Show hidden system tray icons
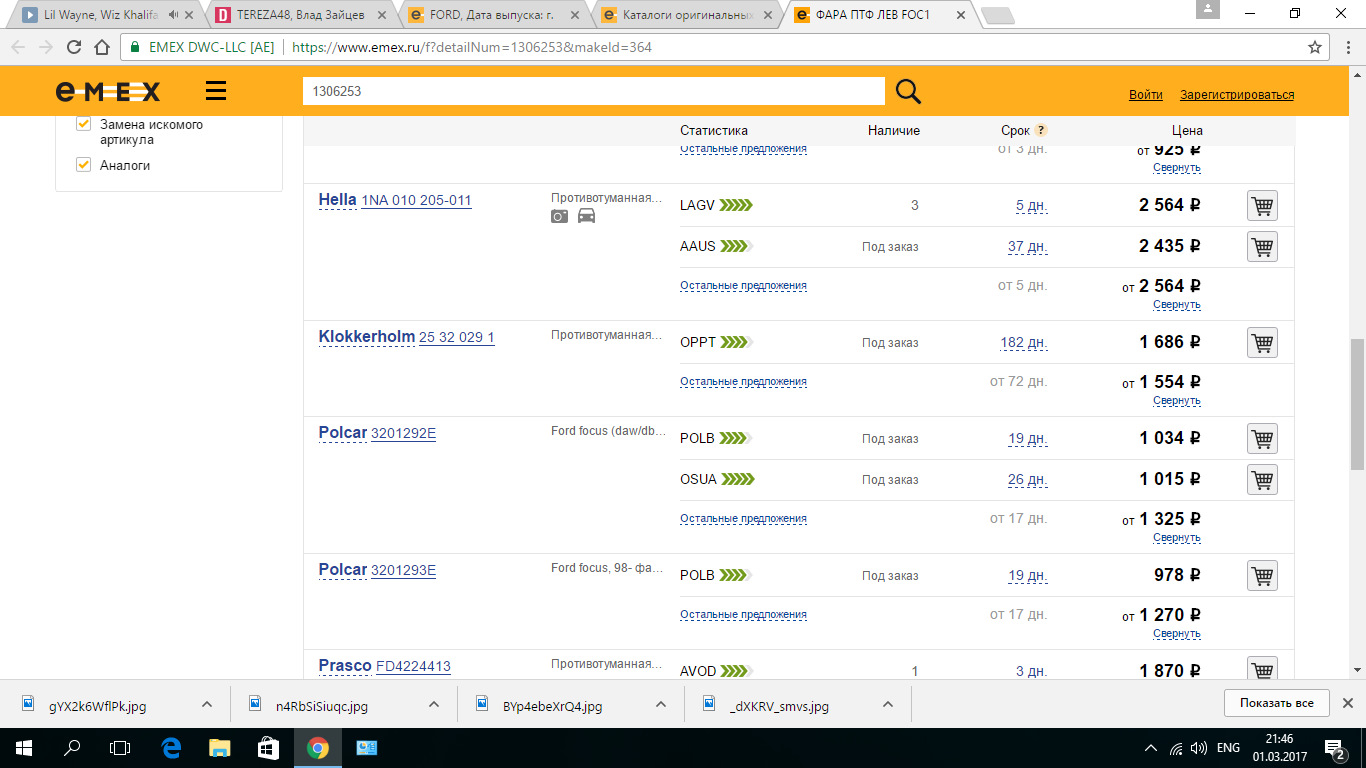 1152,748
